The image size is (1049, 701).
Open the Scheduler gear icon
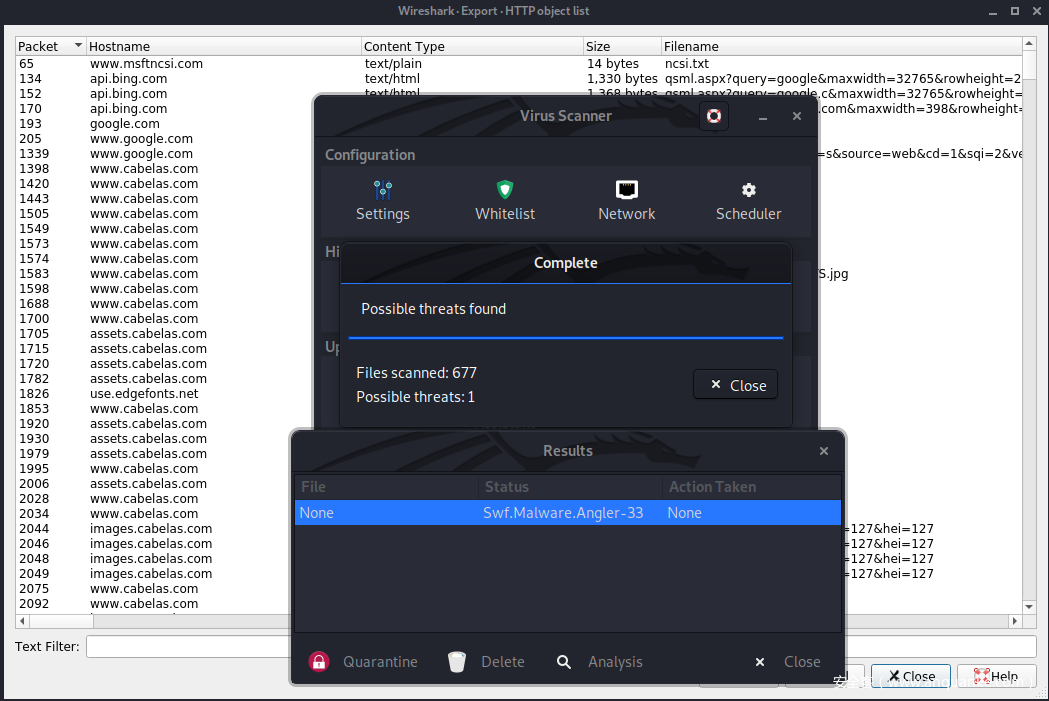tap(748, 190)
